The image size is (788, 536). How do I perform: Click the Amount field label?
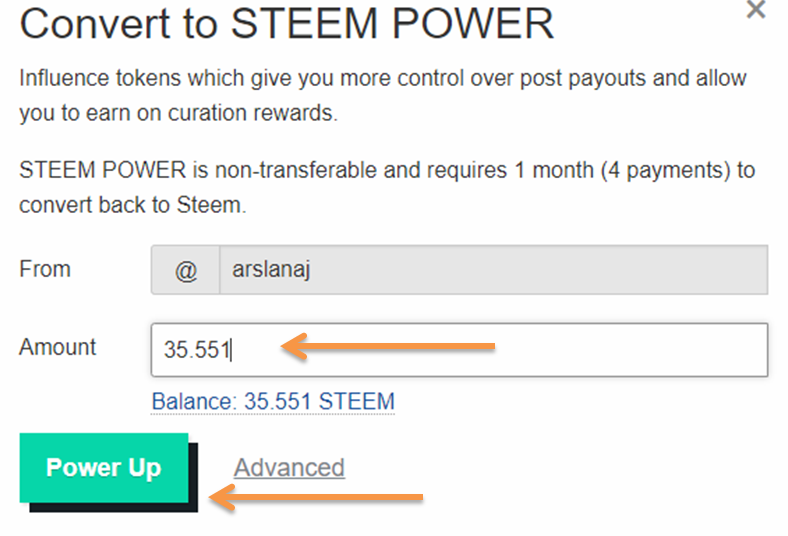(58, 347)
